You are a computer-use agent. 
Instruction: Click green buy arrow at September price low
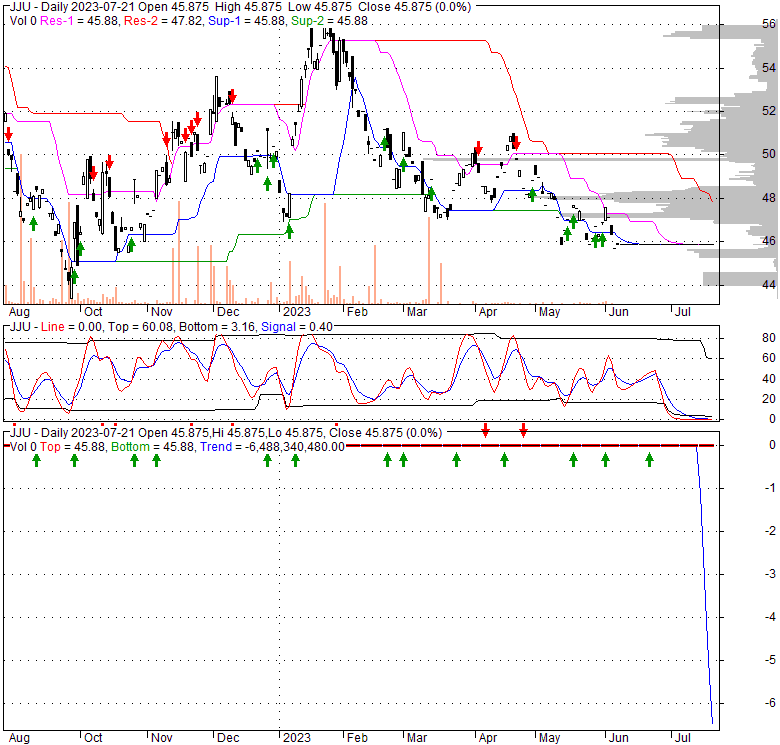[x=74, y=277]
